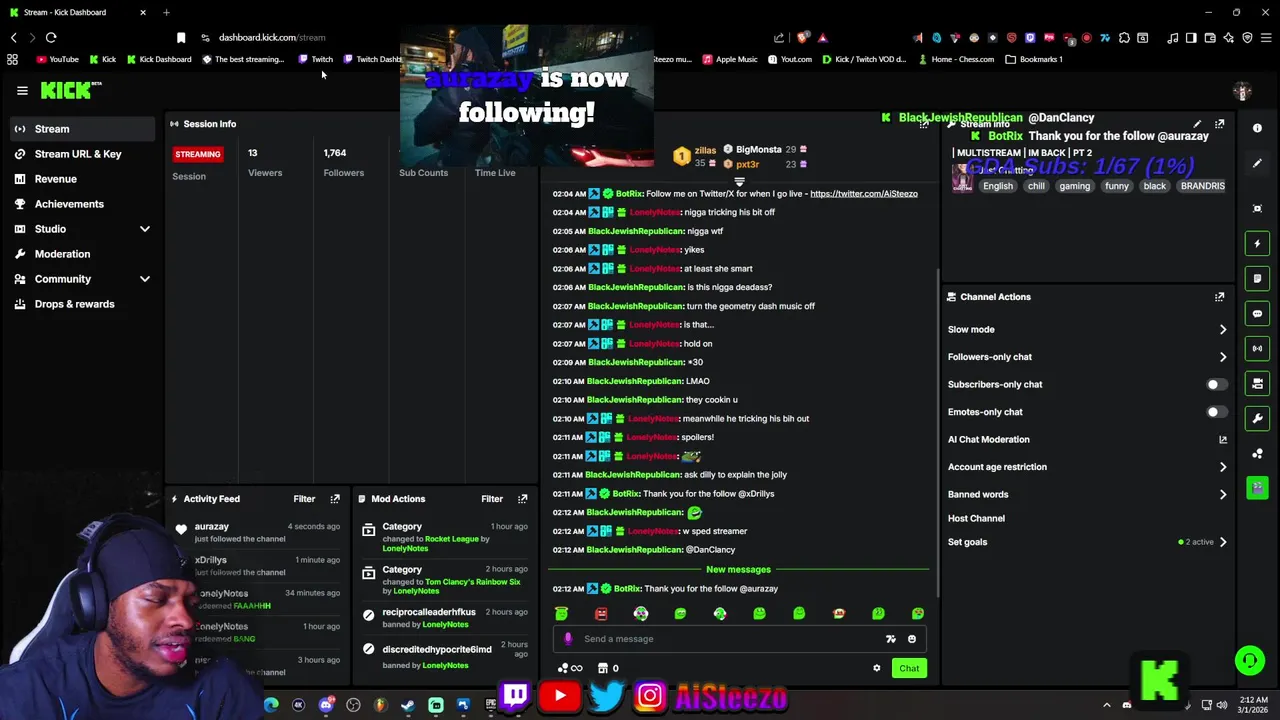Image resolution: width=1280 pixels, height=720 pixels.
Task: Click the green clapperboard clip icon
Action: coord(1257,488)
